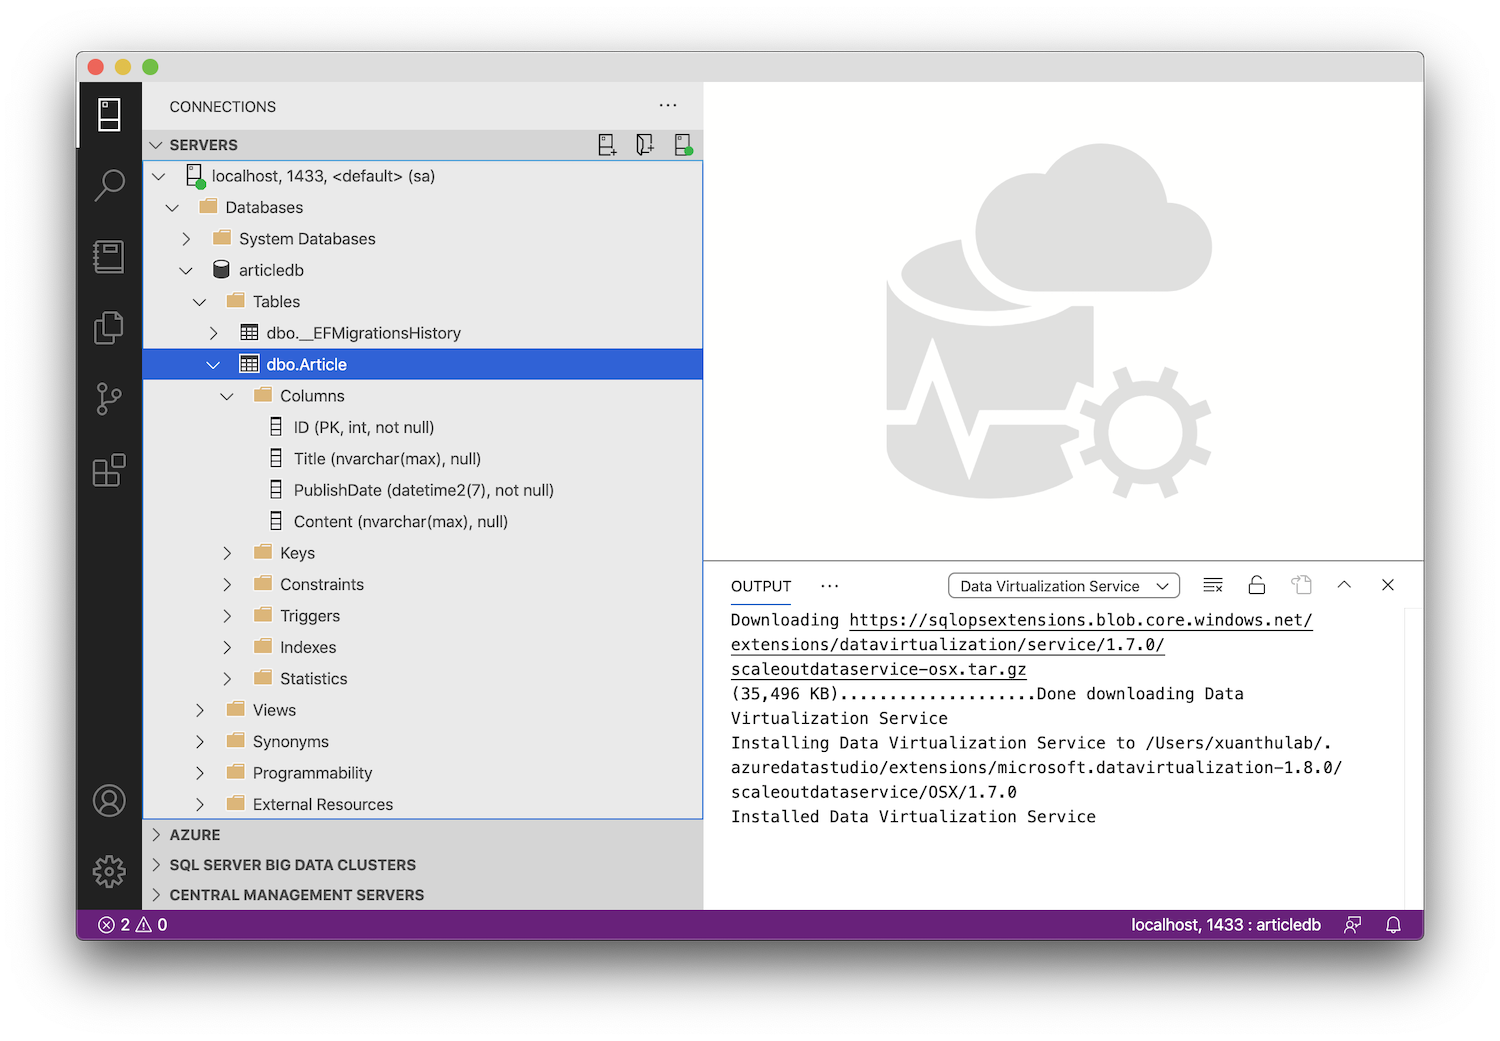Screen dimensions: 1500x1041
Task: Open the Accounts icon
Action: 109,801
